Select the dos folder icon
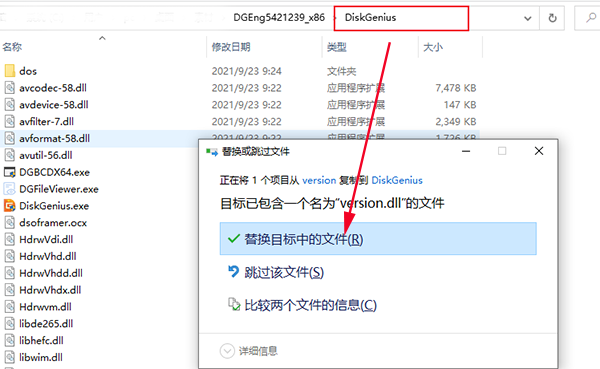The image size is (600, 369). coord(10,71)
